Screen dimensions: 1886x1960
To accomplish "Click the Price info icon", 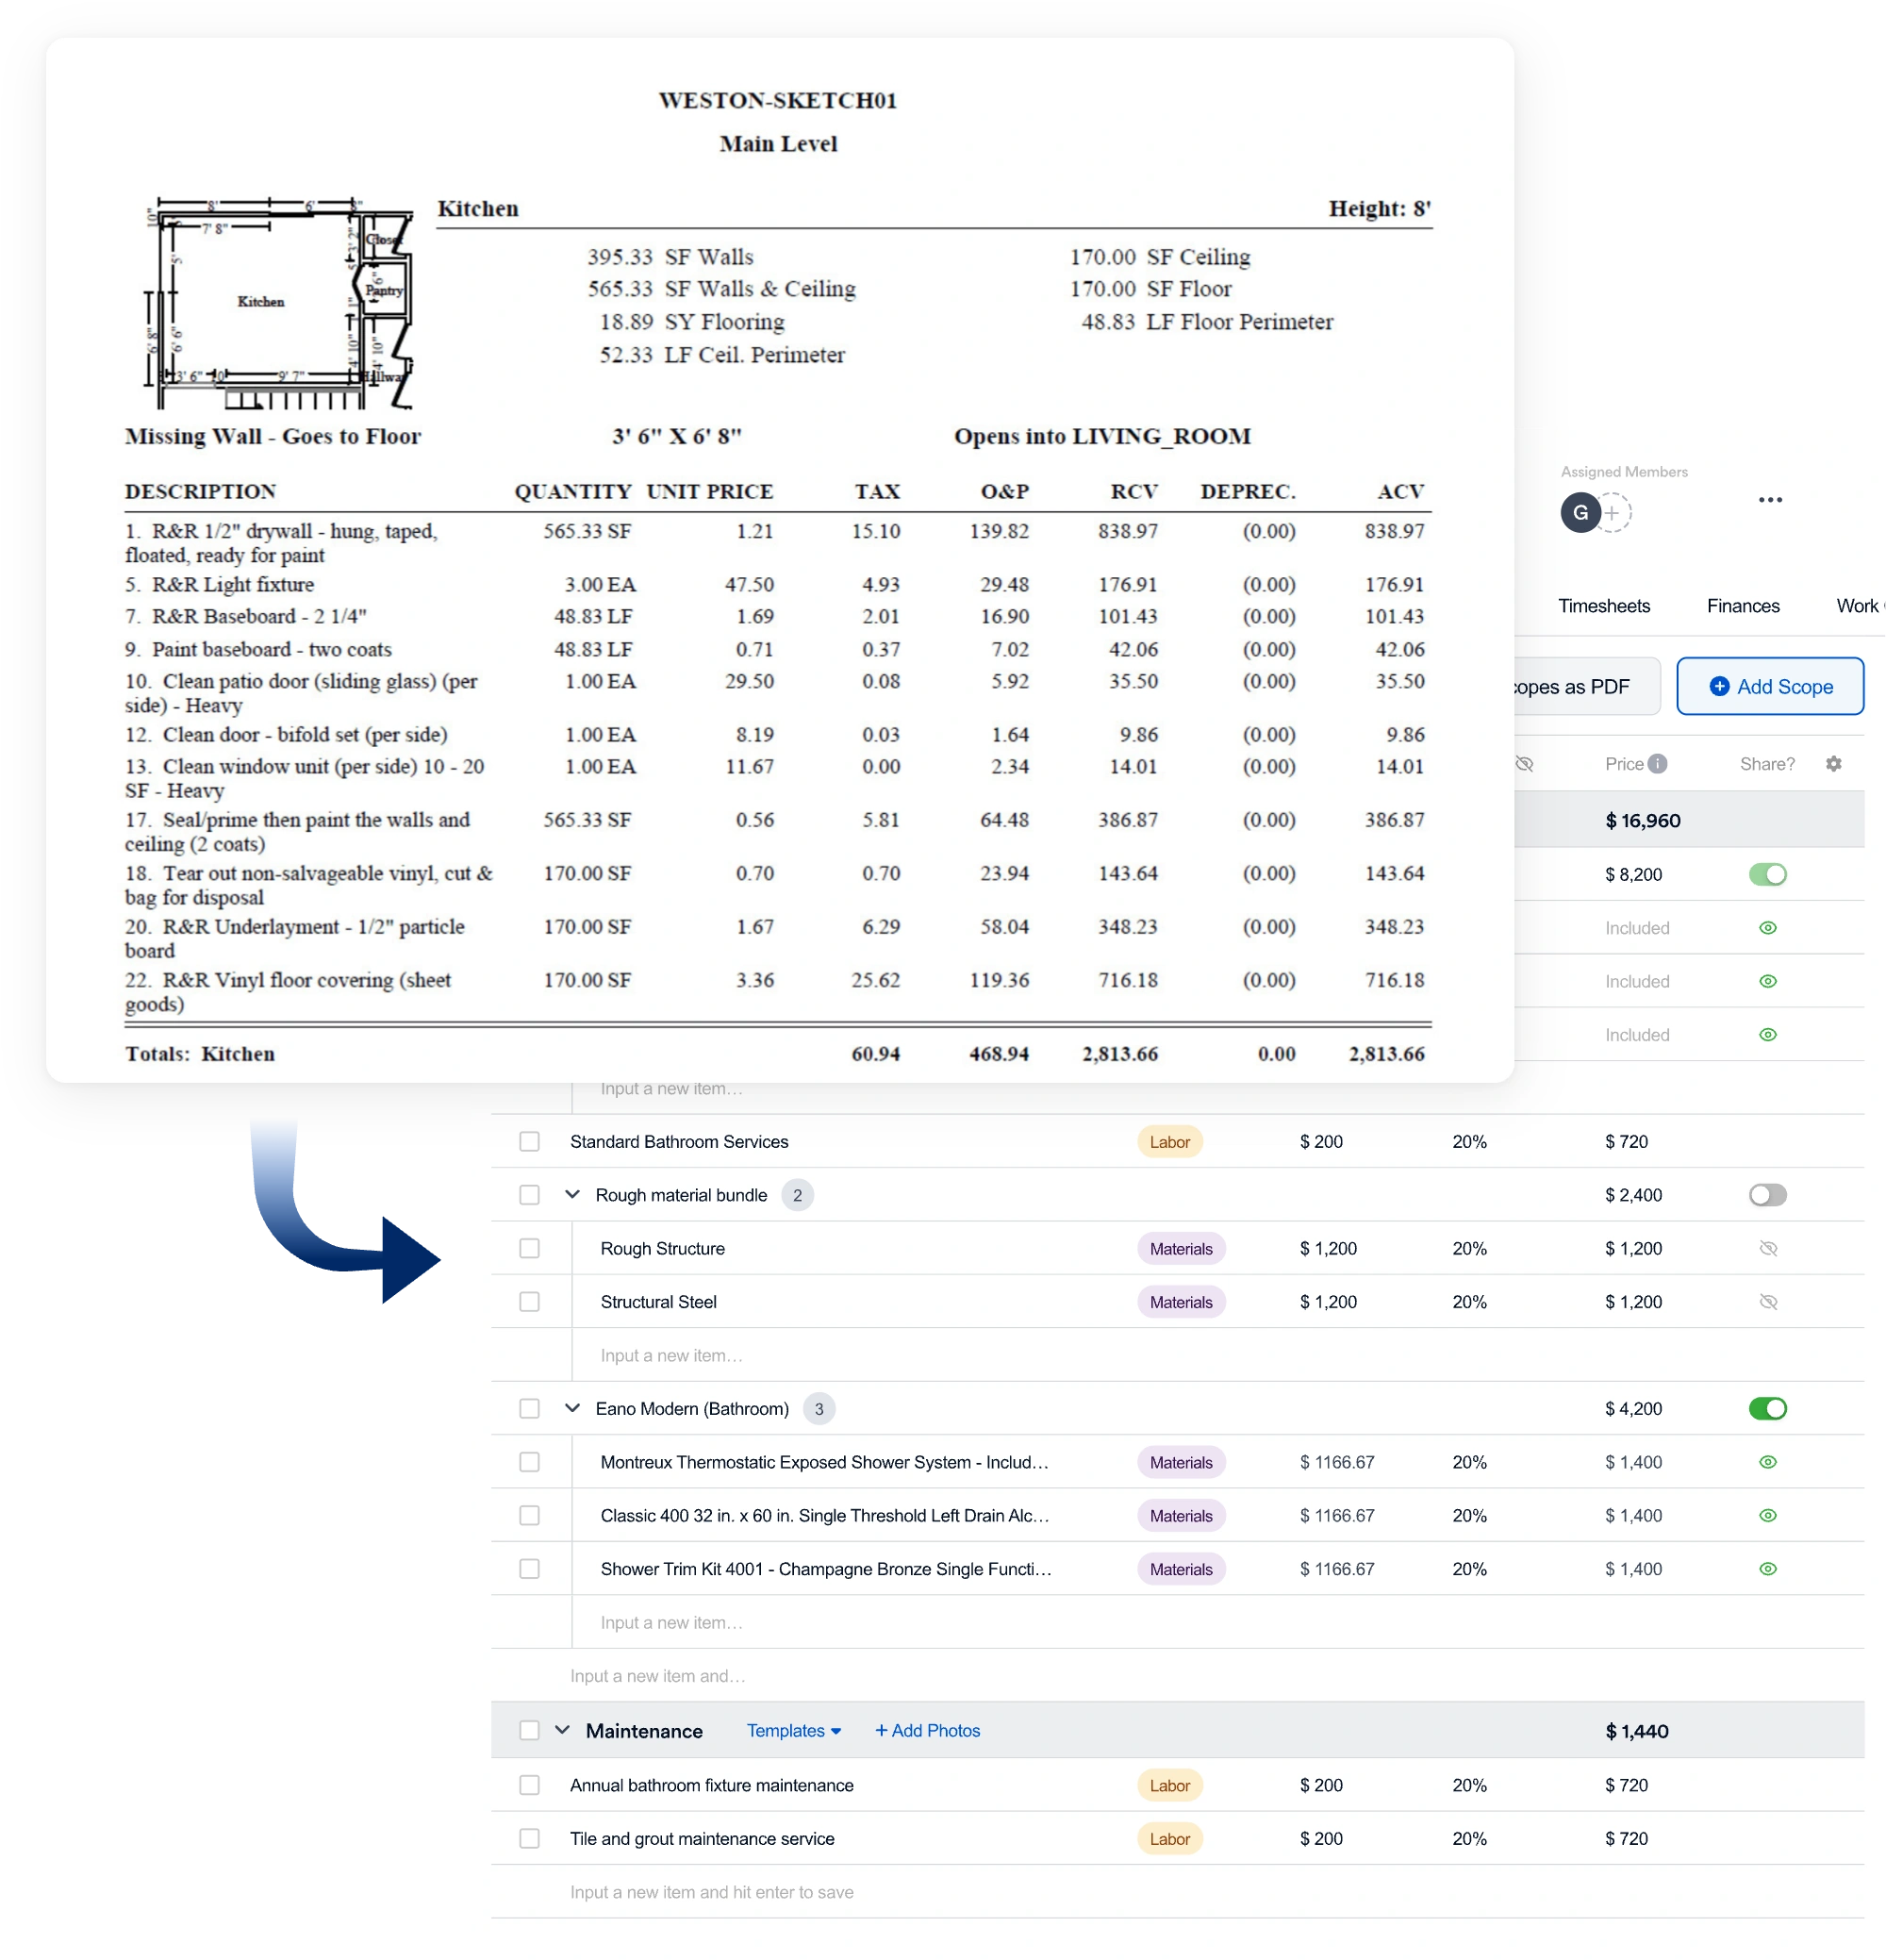I will [x=1658, y=764].
